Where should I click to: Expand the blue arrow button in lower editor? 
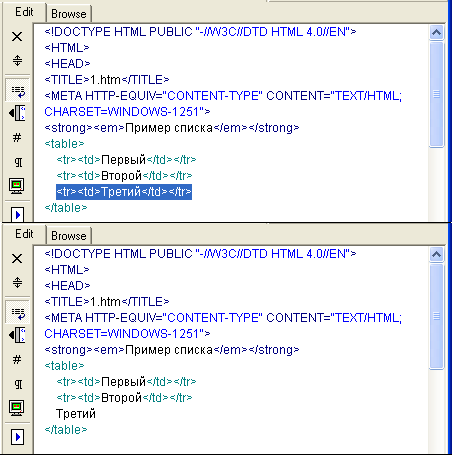click(18, 437)
